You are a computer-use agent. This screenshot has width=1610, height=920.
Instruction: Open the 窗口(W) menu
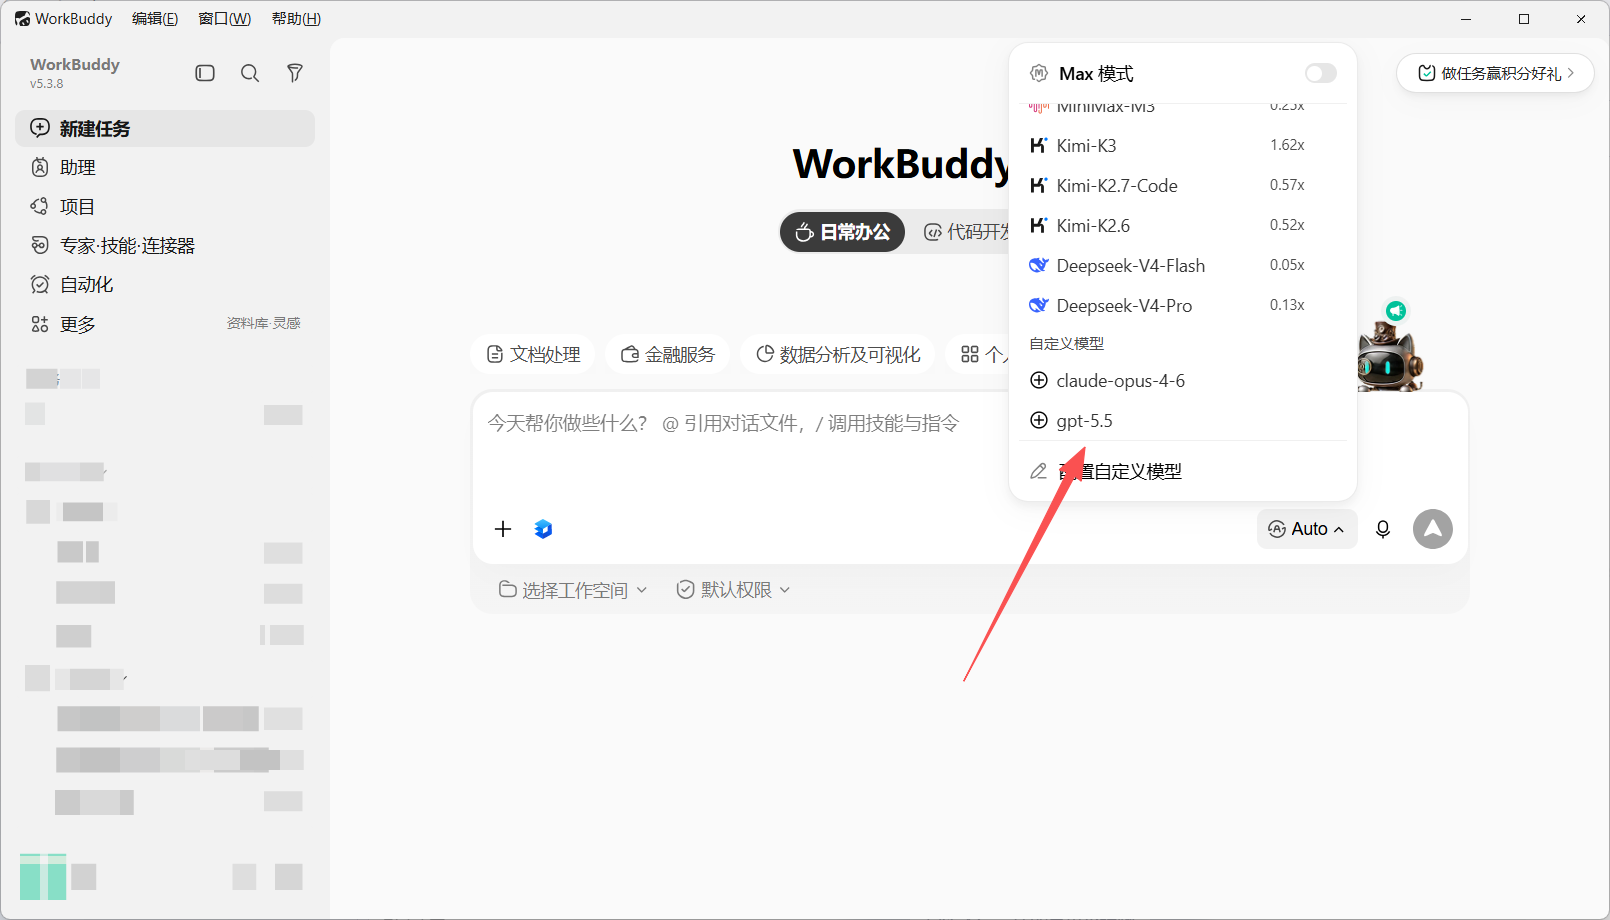click(x=225, y=19)
